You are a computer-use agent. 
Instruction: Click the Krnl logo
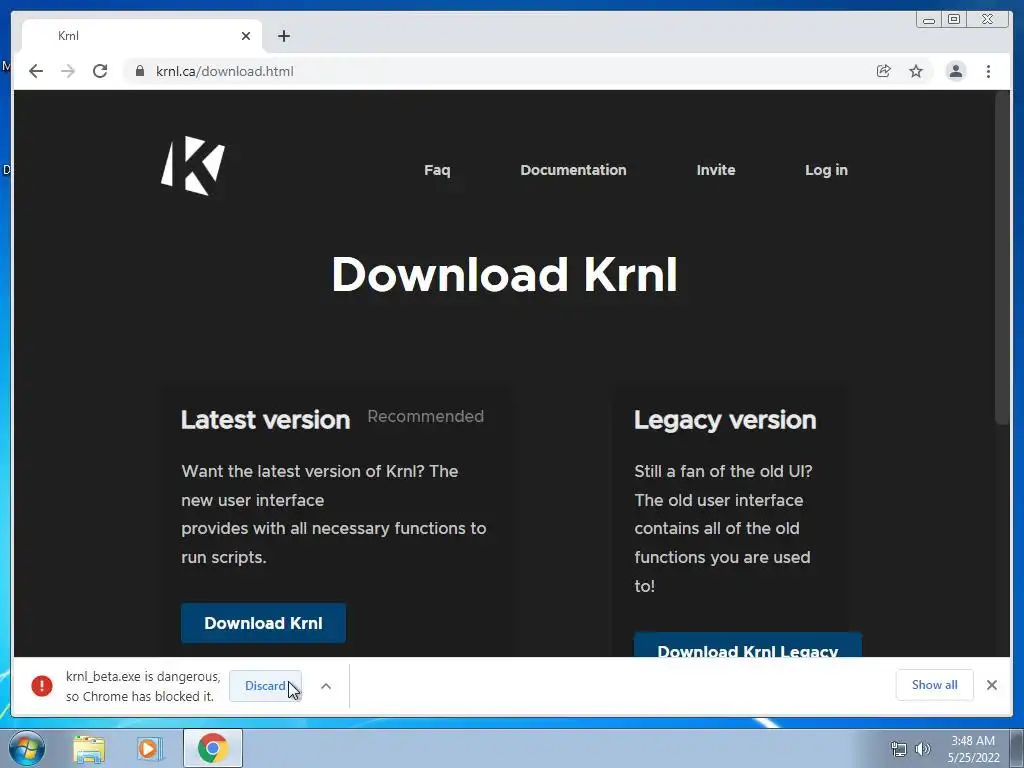193,166
